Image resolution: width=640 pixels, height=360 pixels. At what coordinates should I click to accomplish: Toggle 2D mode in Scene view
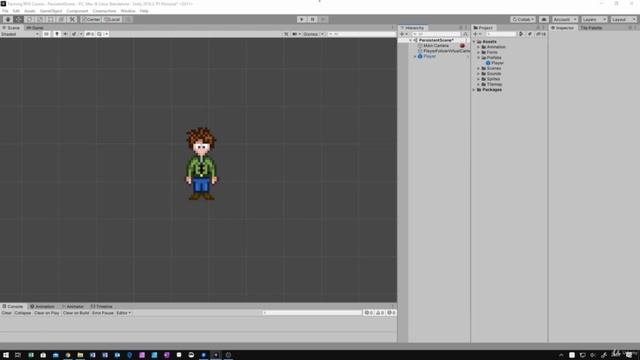(x=46, y=34)
